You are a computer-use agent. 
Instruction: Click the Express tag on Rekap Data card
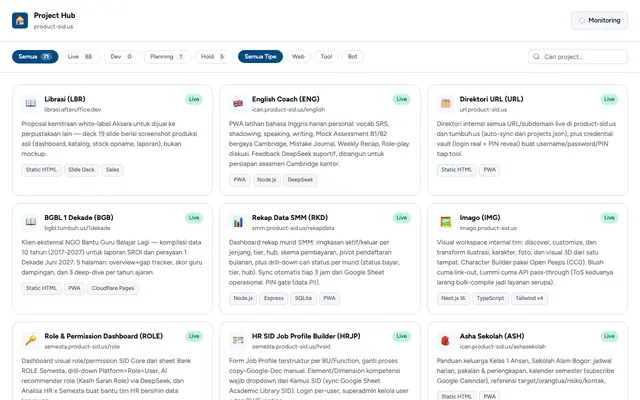[x=273, y=298]
